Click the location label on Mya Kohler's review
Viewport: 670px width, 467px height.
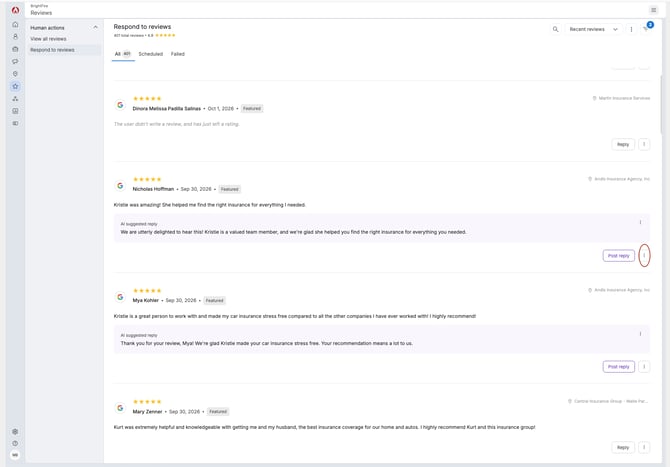point(619,290)
